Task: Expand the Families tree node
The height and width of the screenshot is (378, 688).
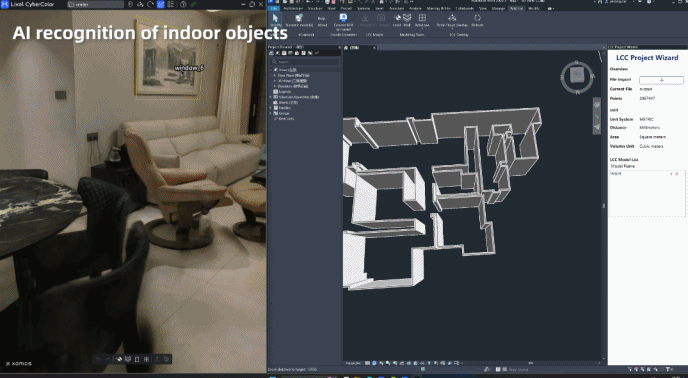Action: click(271, 108)
